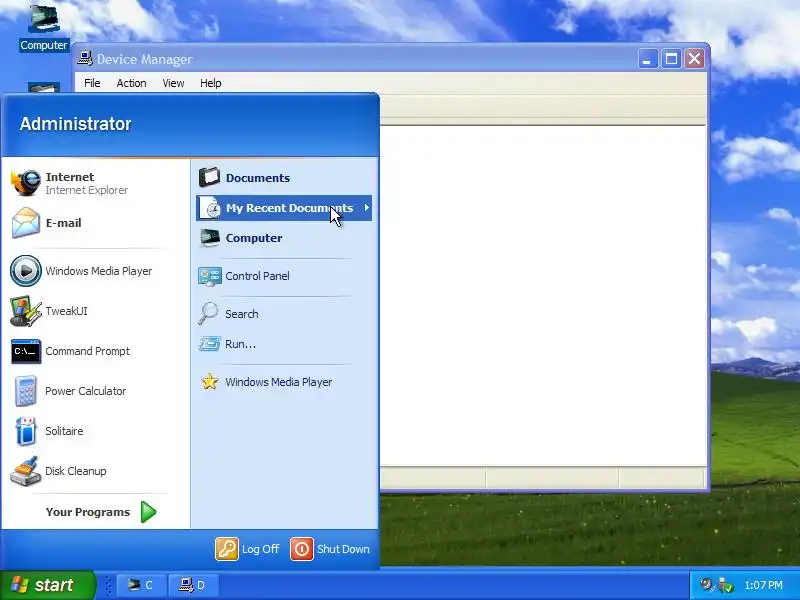Screen dimensions: 800x600
Task: Open Power Calculator icon
Action: tap(26, 391)
